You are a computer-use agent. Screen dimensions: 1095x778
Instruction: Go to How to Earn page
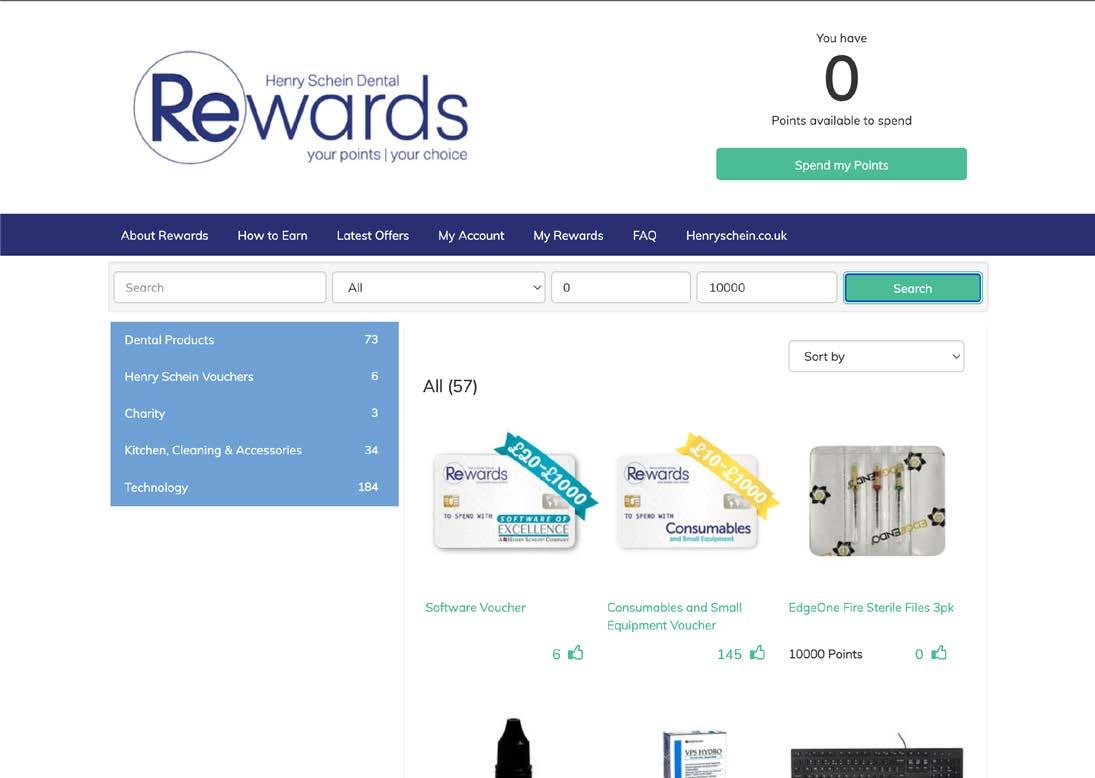272,235
